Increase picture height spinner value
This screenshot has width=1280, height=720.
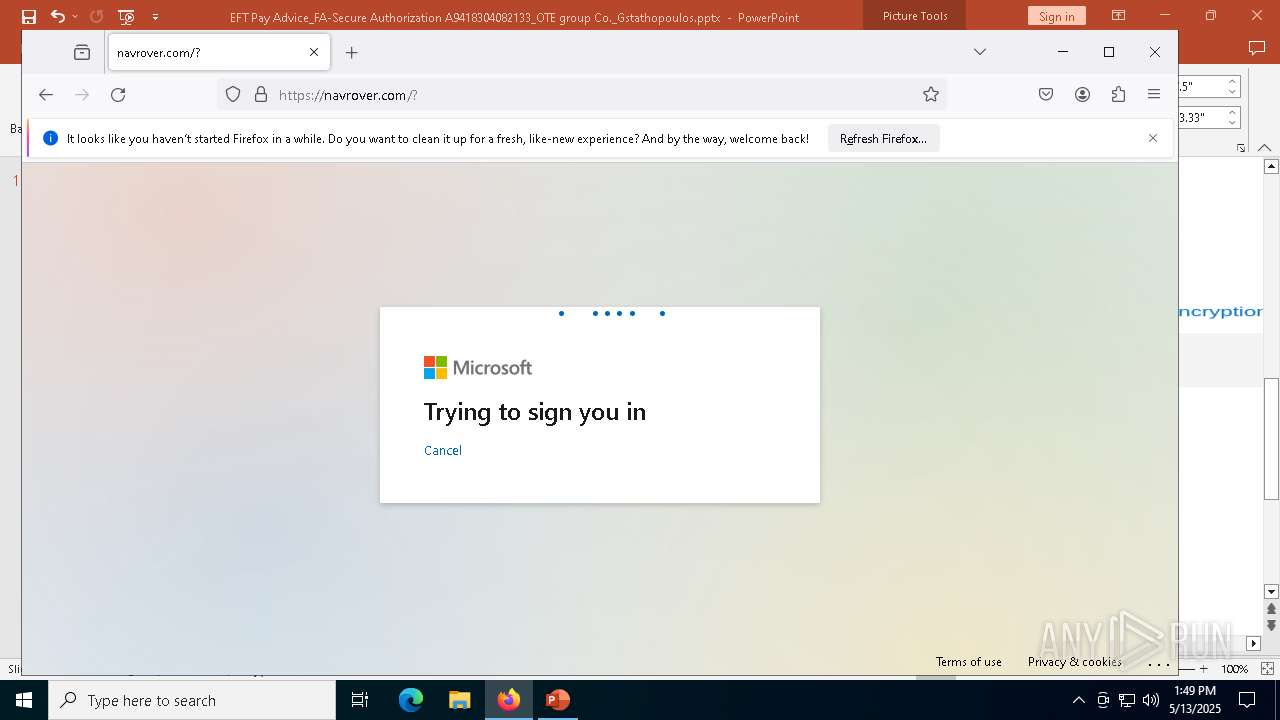pos(1233,81)
